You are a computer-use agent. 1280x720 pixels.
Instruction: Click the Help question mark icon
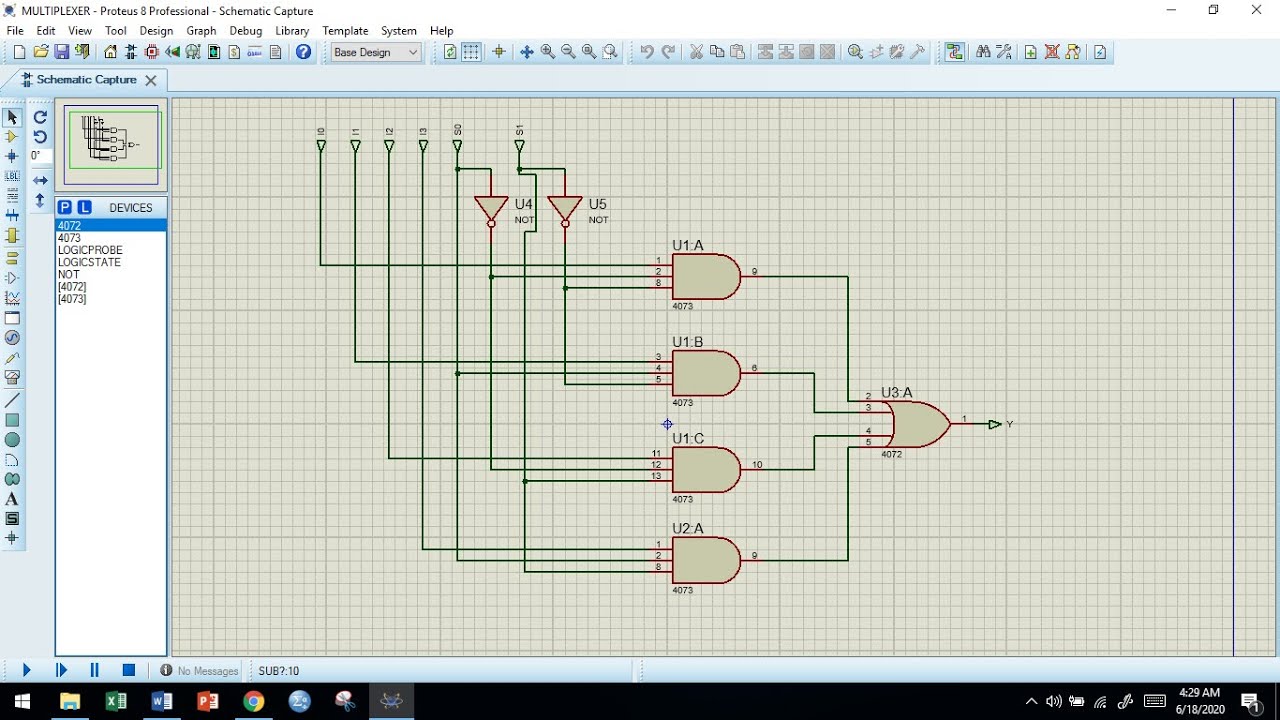(304, 52)
